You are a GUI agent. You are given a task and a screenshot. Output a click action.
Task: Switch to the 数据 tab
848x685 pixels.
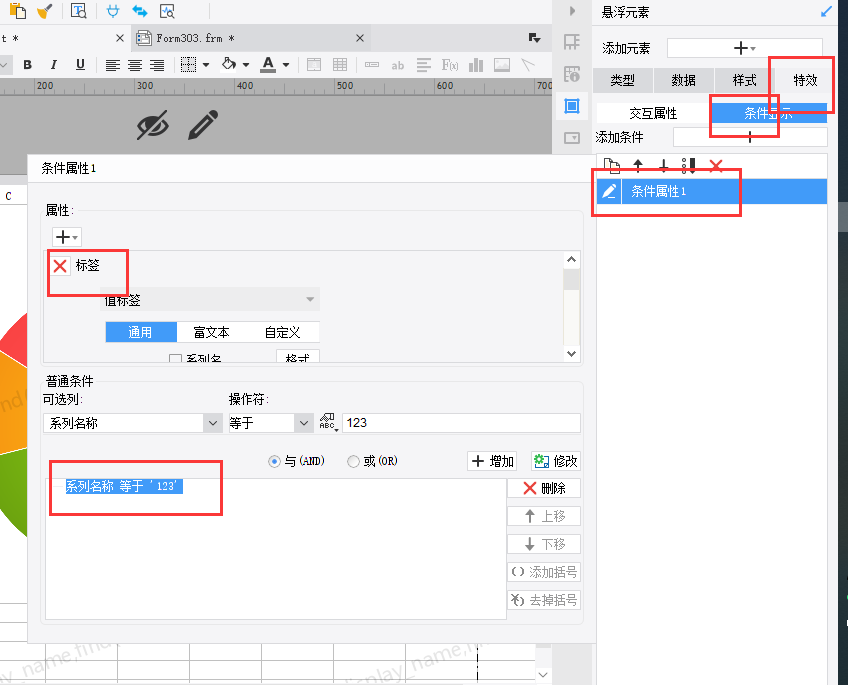tap(684, 81)
